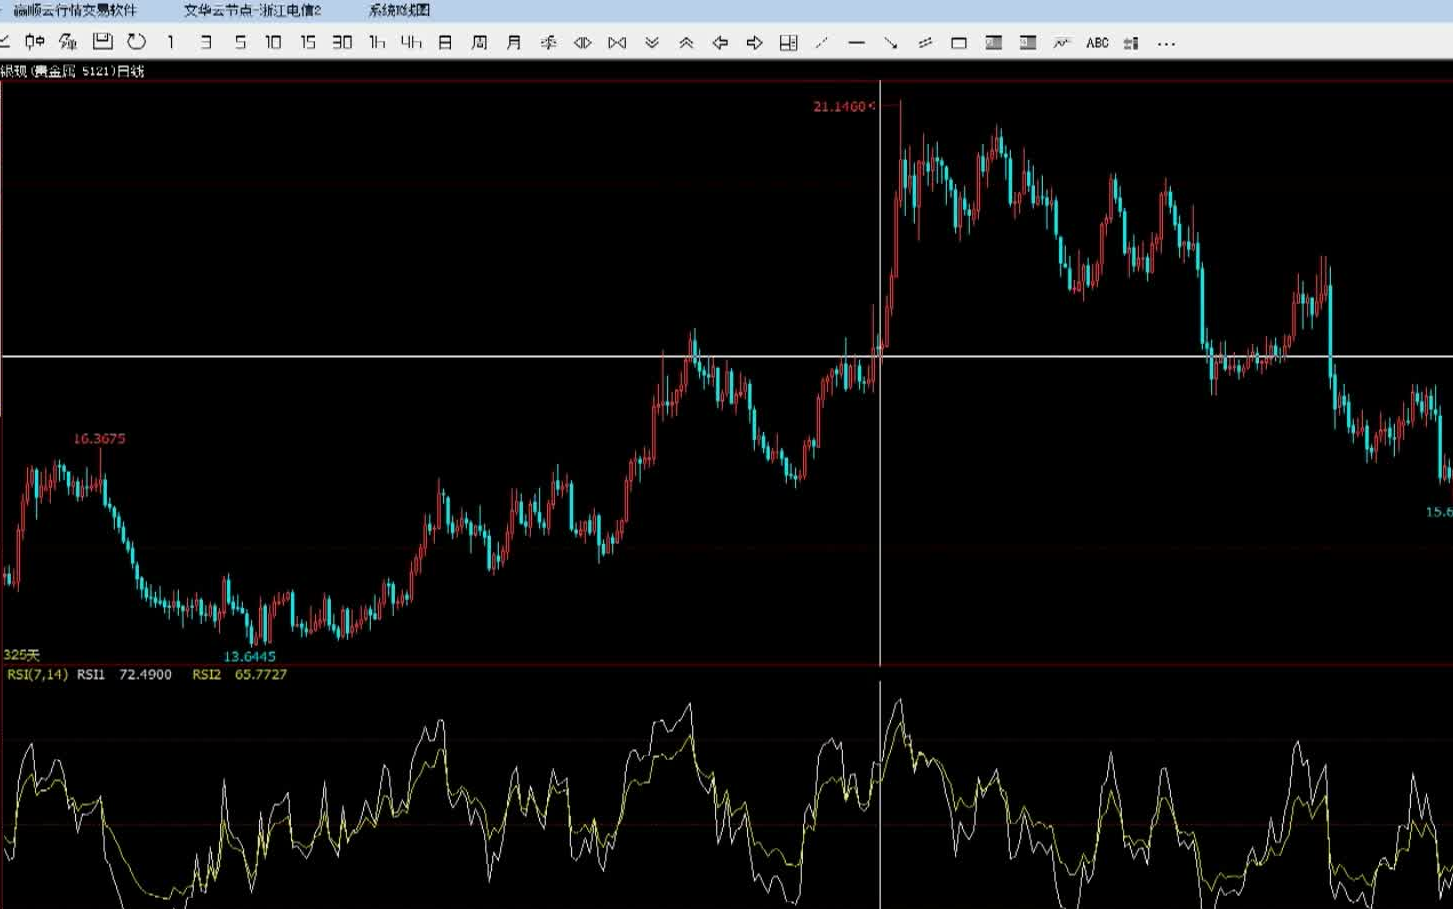Screen dimensions: 1453x909
Task: Select the 3-minute chart period
Action: (x=205, y=42)
